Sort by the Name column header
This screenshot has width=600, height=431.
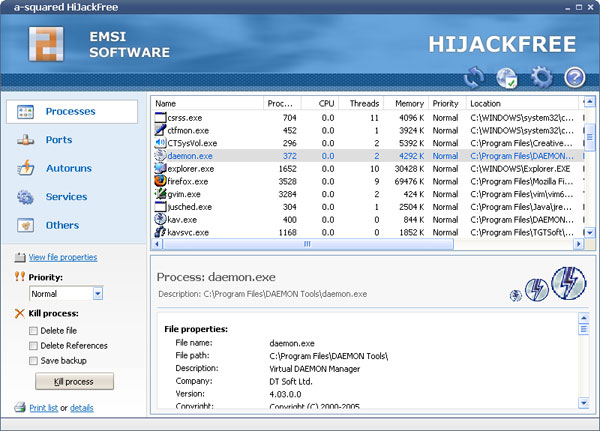tap(207, 103)
